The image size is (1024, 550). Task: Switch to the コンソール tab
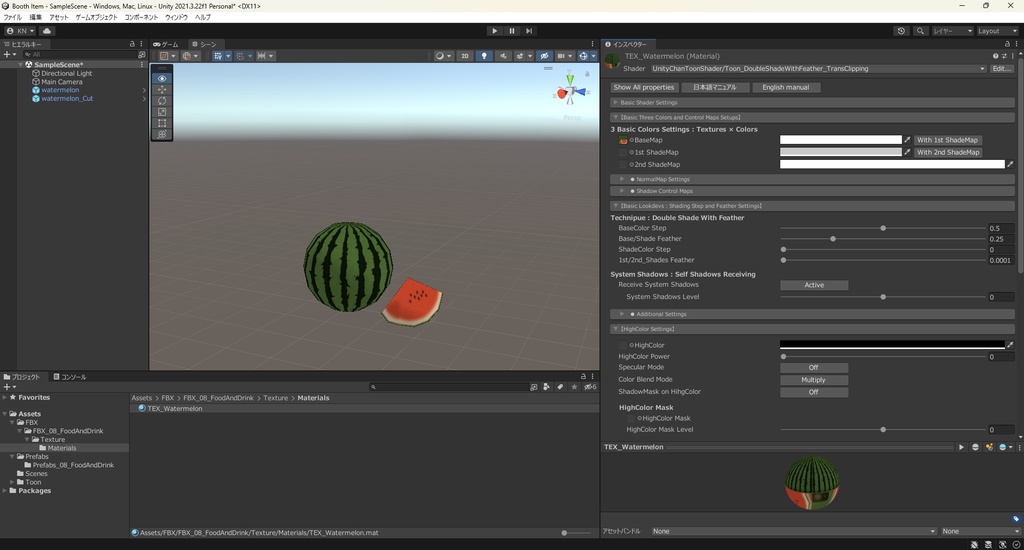tap(70, 377)
